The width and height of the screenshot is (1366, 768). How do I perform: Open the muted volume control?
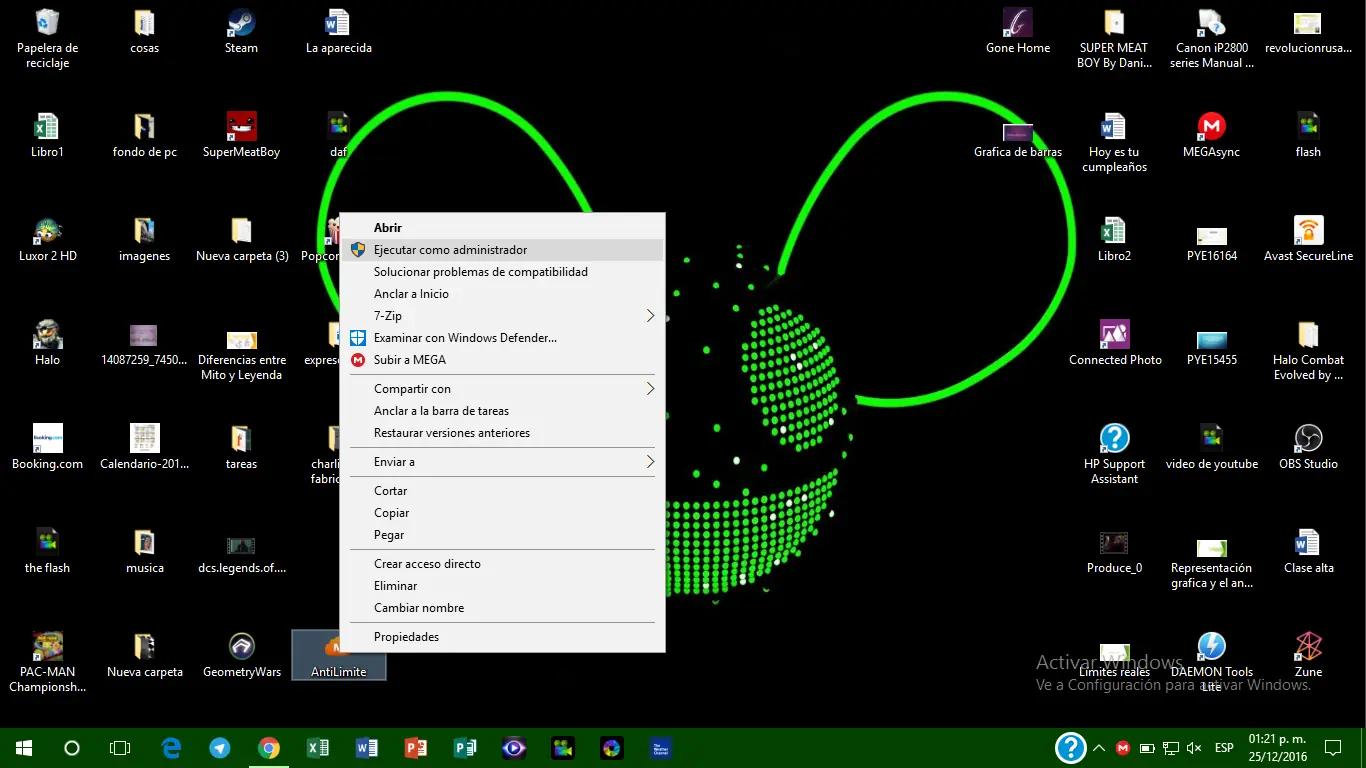1194,748
